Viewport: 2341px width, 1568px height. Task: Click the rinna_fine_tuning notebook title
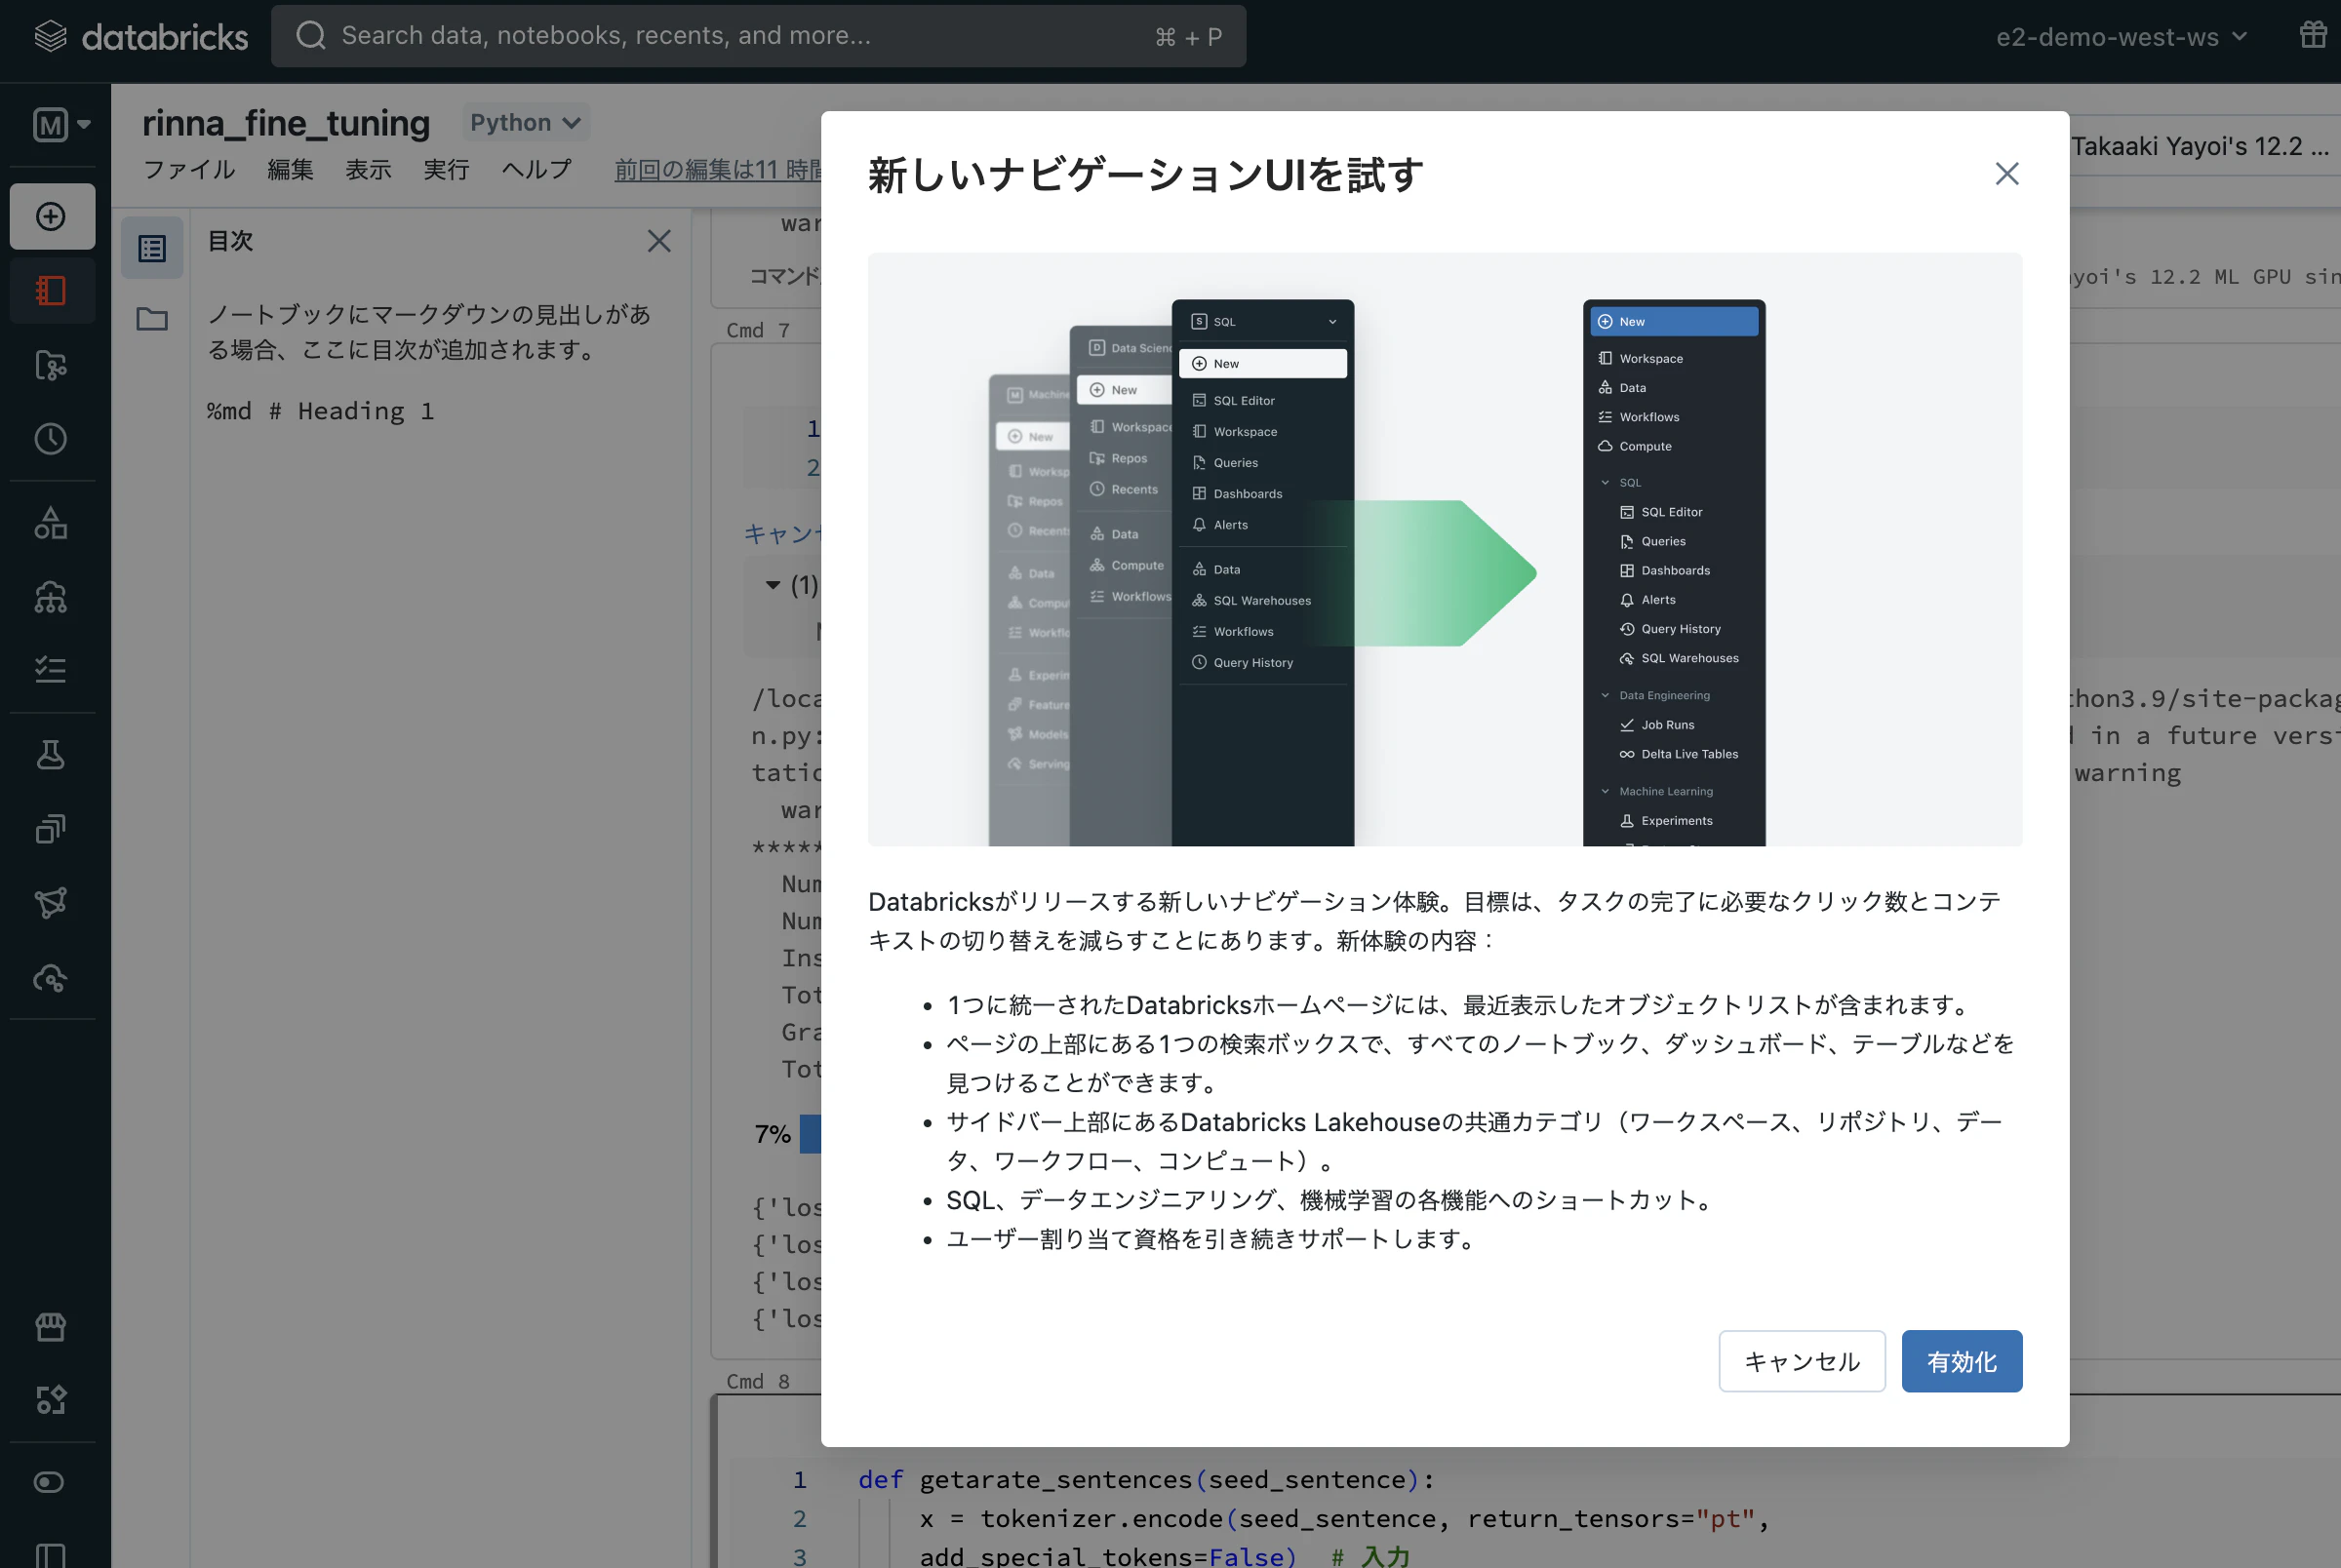(286, 123)
